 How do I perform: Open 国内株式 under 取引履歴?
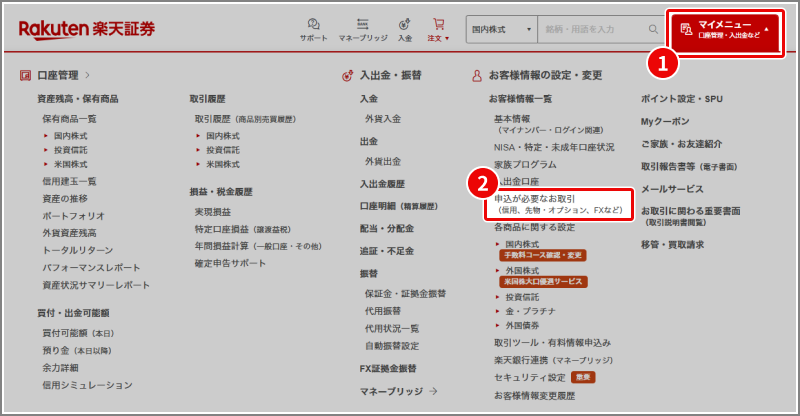tap(223, 136)
